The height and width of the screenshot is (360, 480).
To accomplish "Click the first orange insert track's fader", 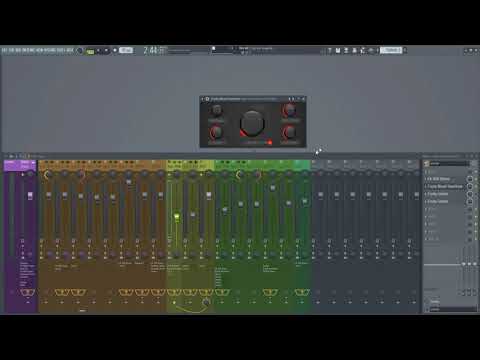I will pyautogui.click(x=49, y=195).
